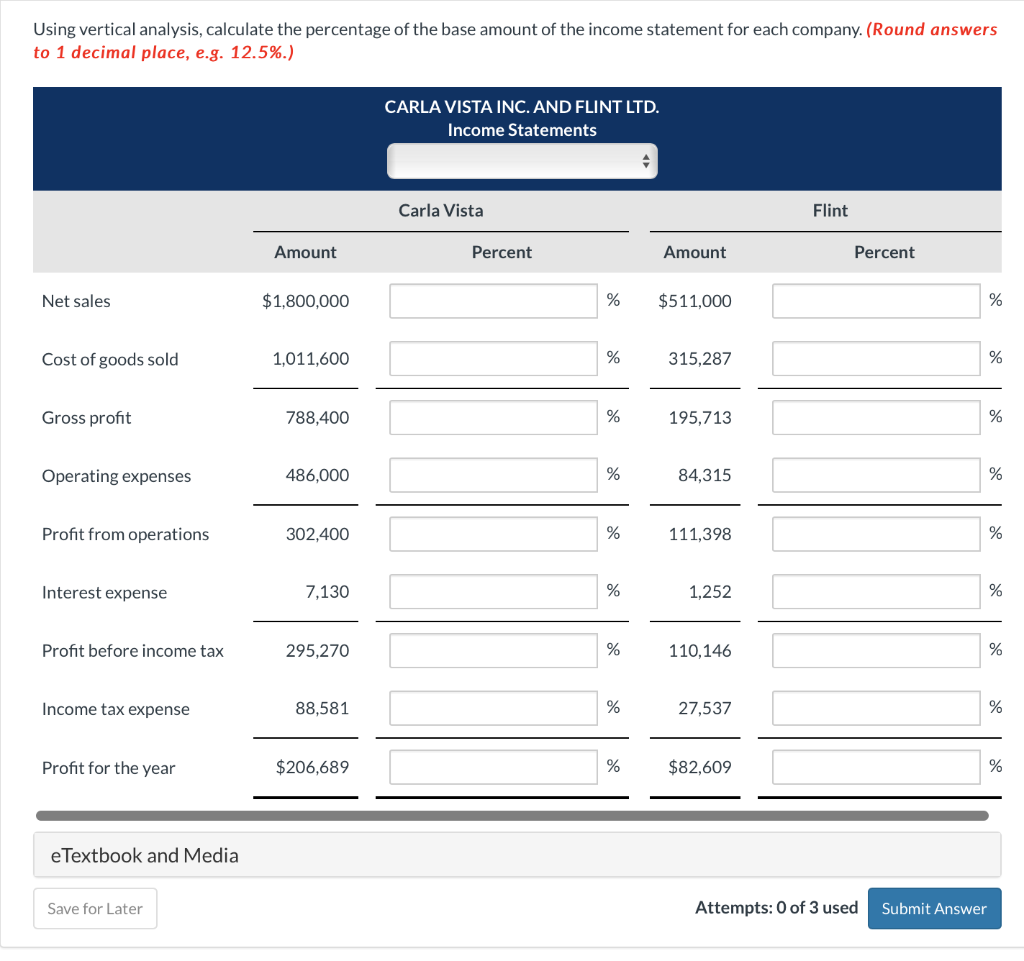Select Flint Cost of goods sold percent box
The height and width of the screenshot is (961, 1024).
pos(875,358)
